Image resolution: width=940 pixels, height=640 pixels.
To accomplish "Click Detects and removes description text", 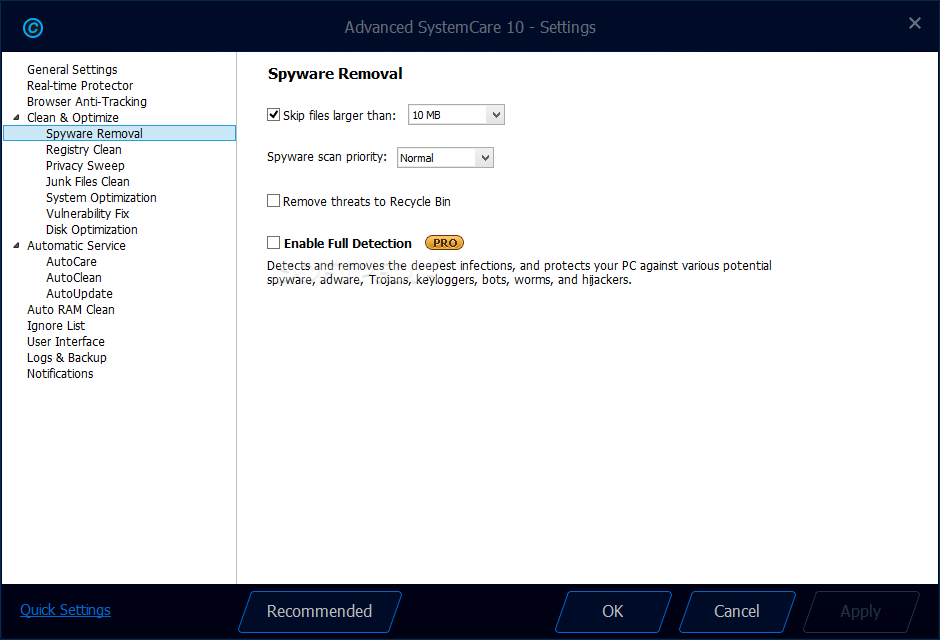I will pyautogui.click(x=519, y=273).
